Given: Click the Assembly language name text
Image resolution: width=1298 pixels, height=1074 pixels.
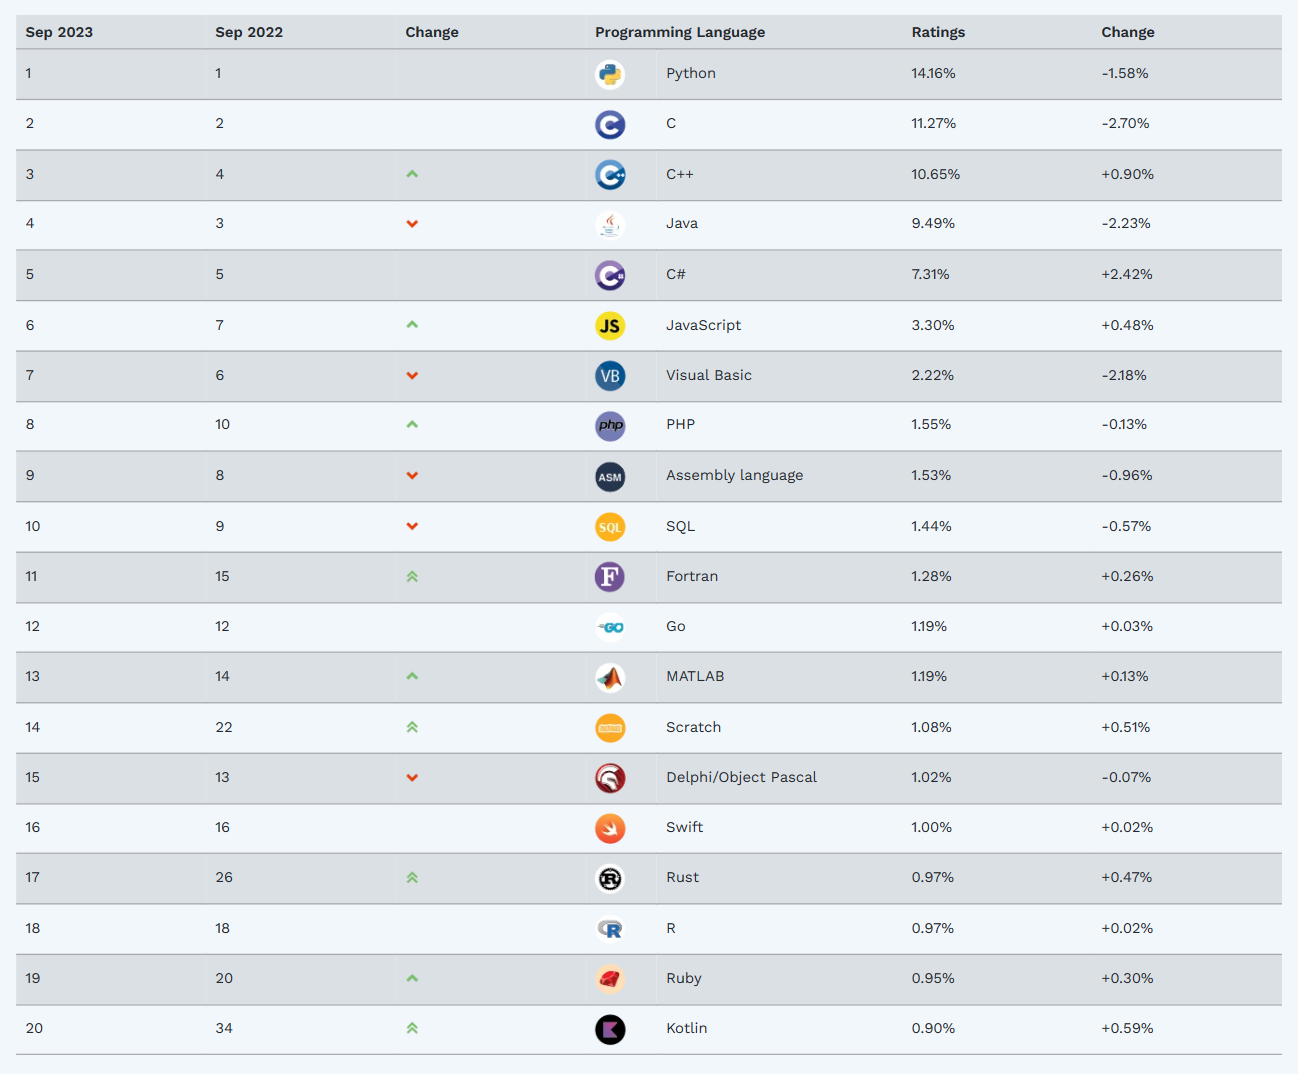Looking at the screenshot, I should (734, 475).
